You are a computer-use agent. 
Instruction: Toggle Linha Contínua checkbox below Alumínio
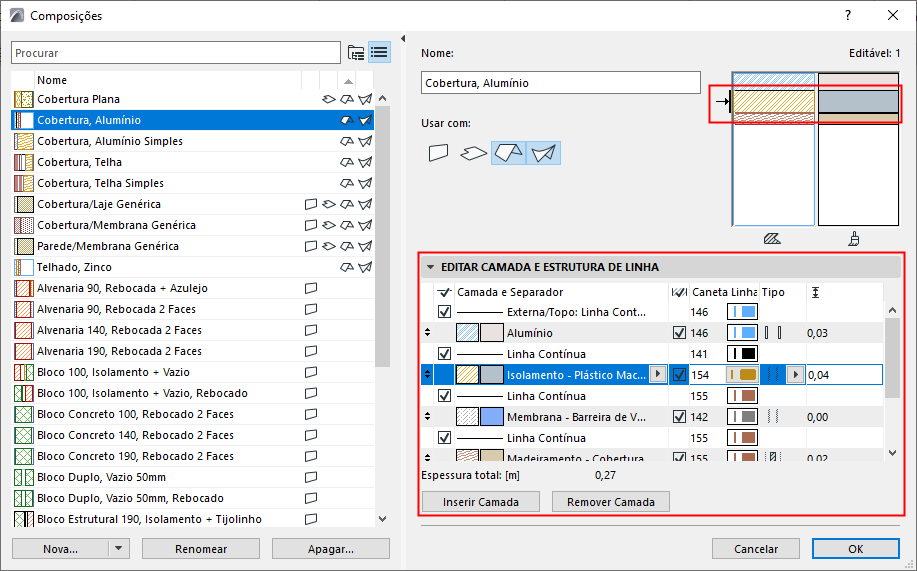coord(444,354)
